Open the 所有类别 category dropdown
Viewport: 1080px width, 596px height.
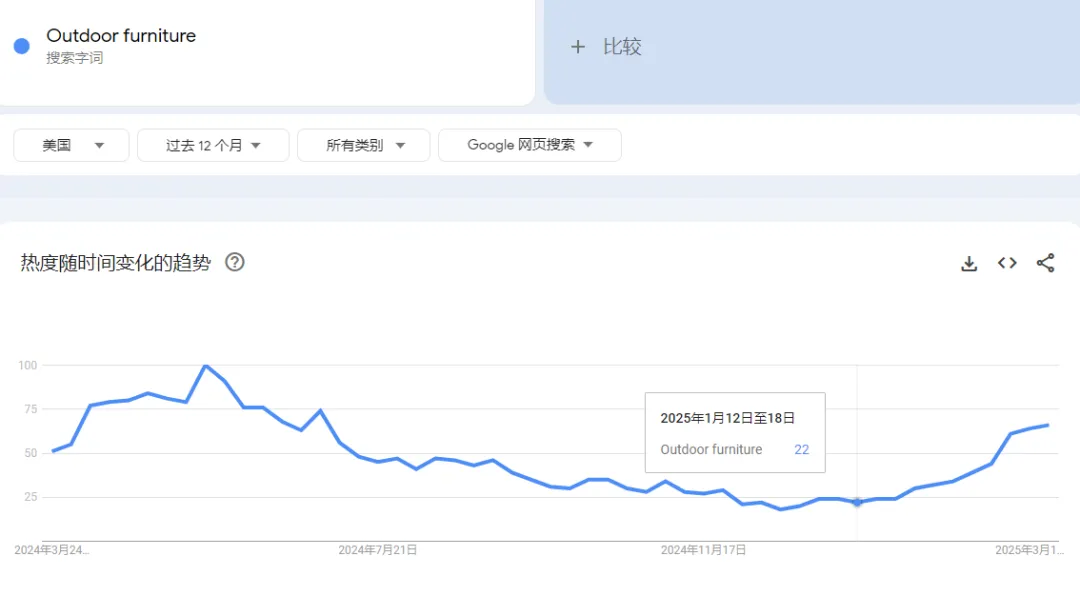pos(364,145)
